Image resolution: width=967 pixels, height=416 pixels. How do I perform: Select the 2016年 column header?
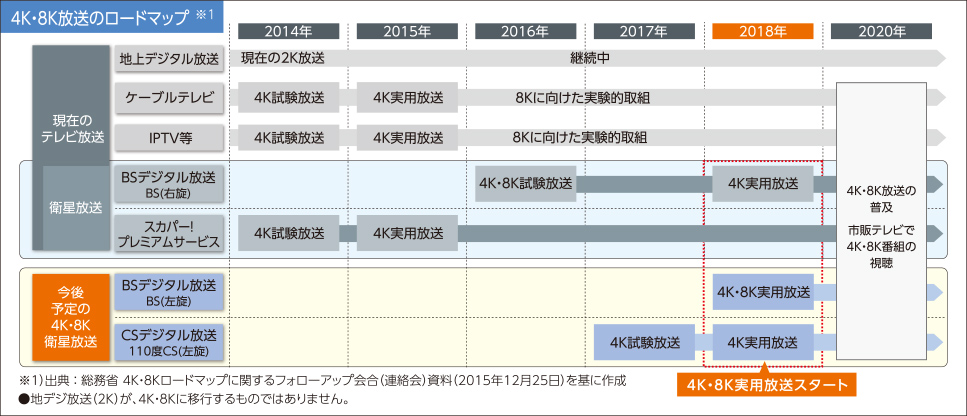tap(526, 31)
